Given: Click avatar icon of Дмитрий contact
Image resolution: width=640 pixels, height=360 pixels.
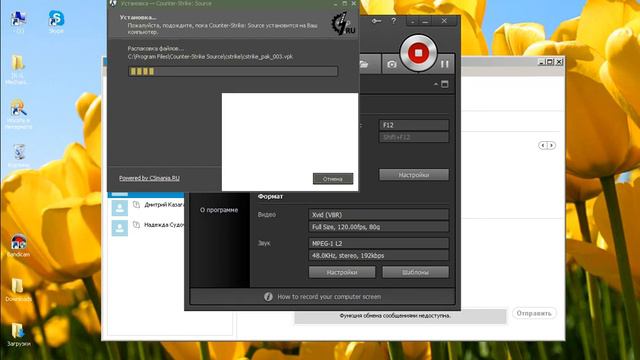Looking at the screenshot, I should coord(120,208).
